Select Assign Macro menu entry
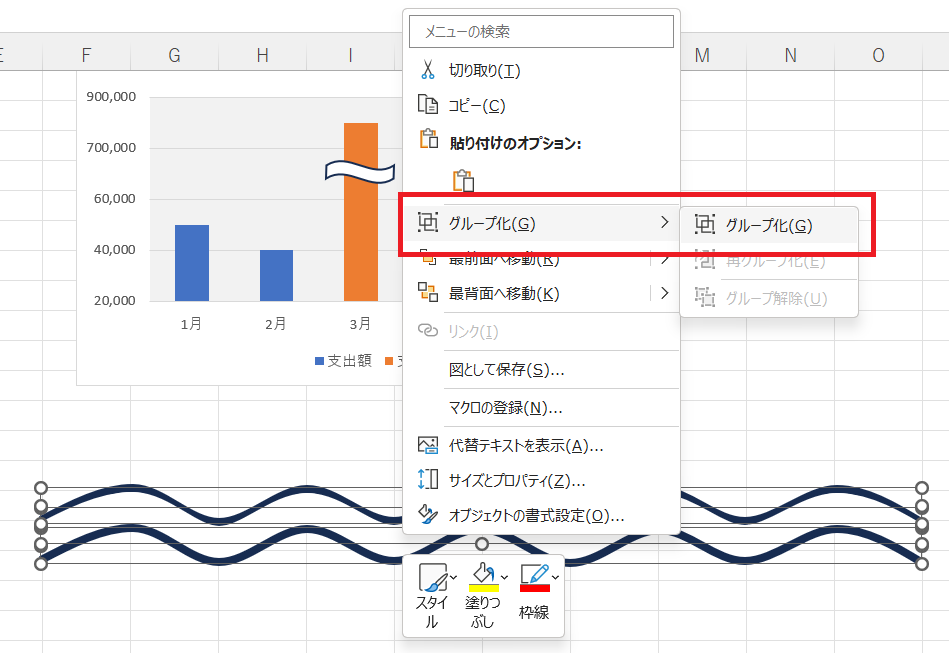The image size is (949, 653). [505, 407]
